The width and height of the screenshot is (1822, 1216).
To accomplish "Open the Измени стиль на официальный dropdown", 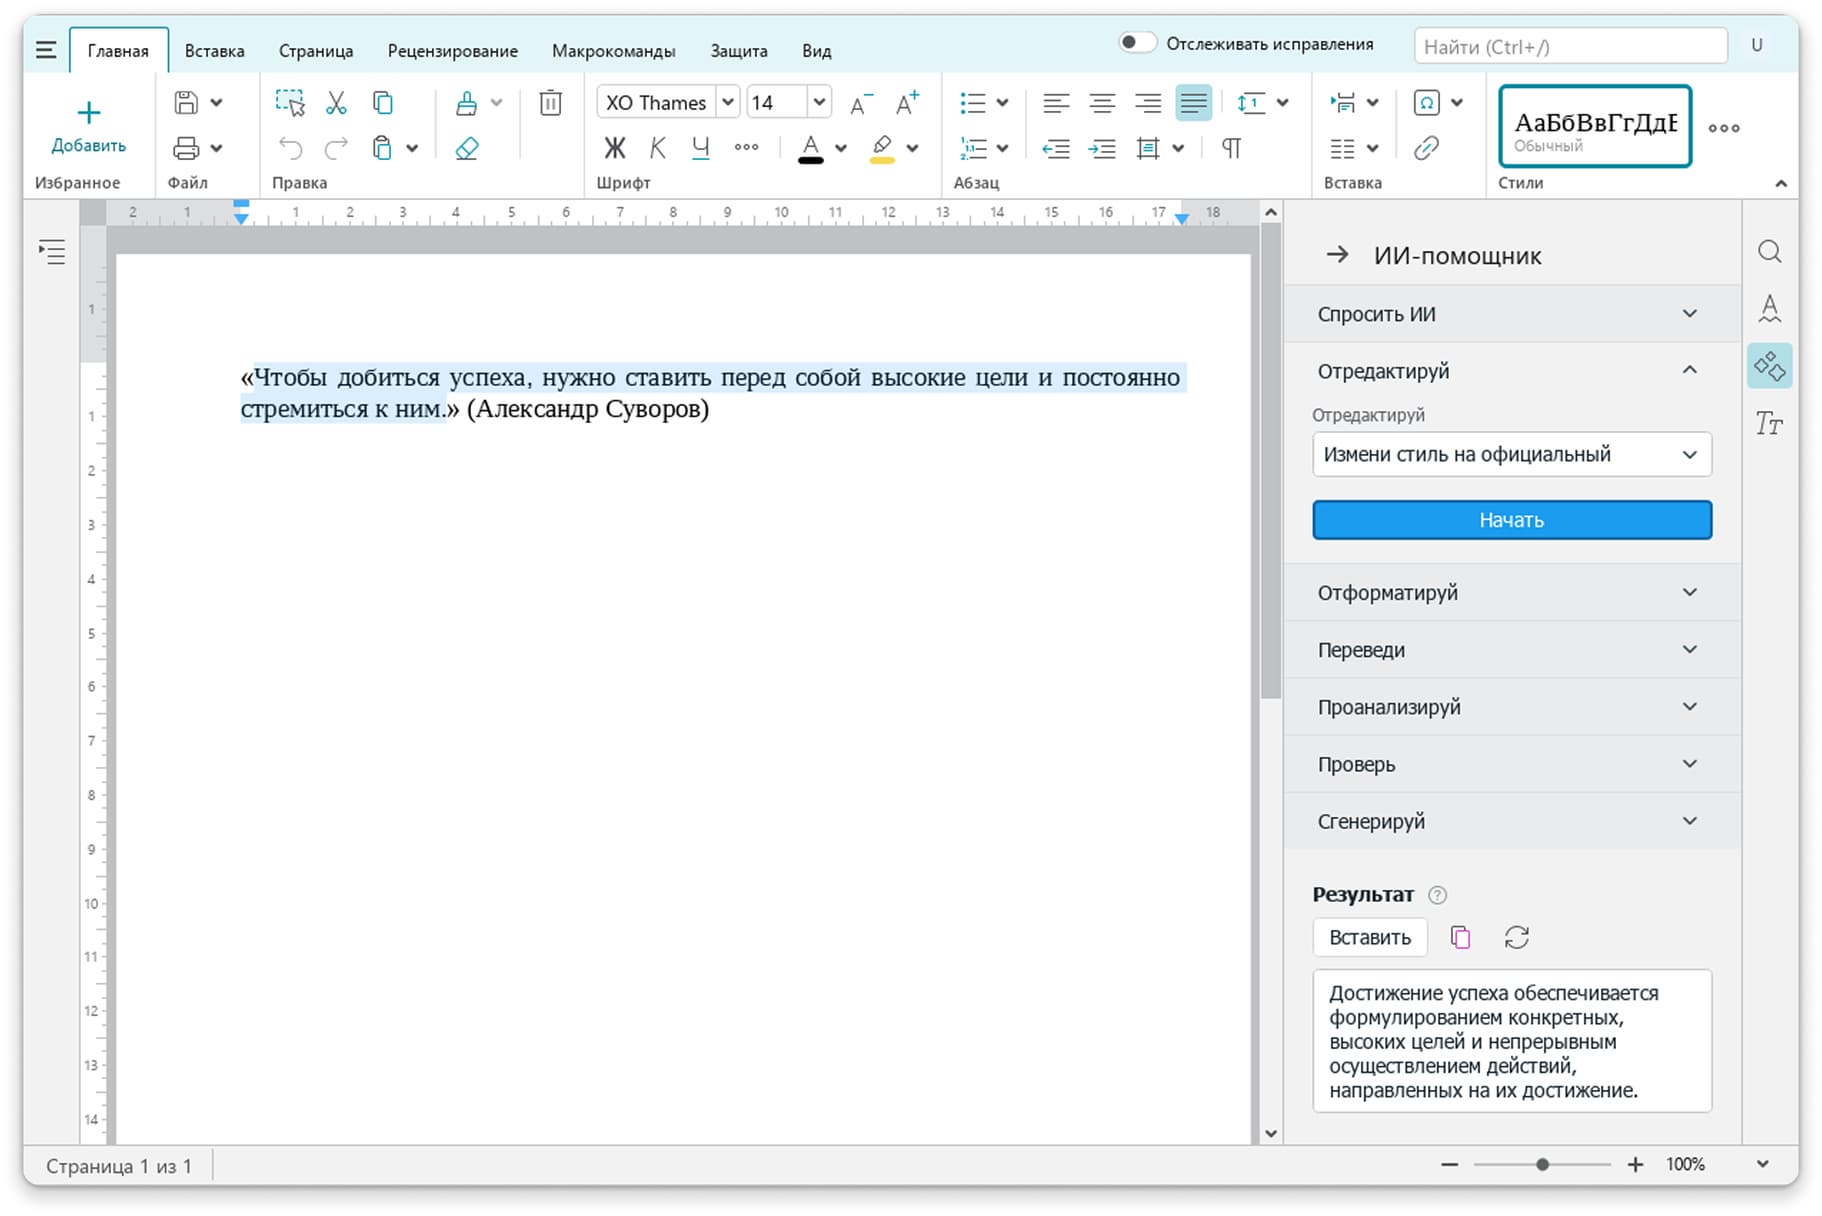I will coord(1511,455).
